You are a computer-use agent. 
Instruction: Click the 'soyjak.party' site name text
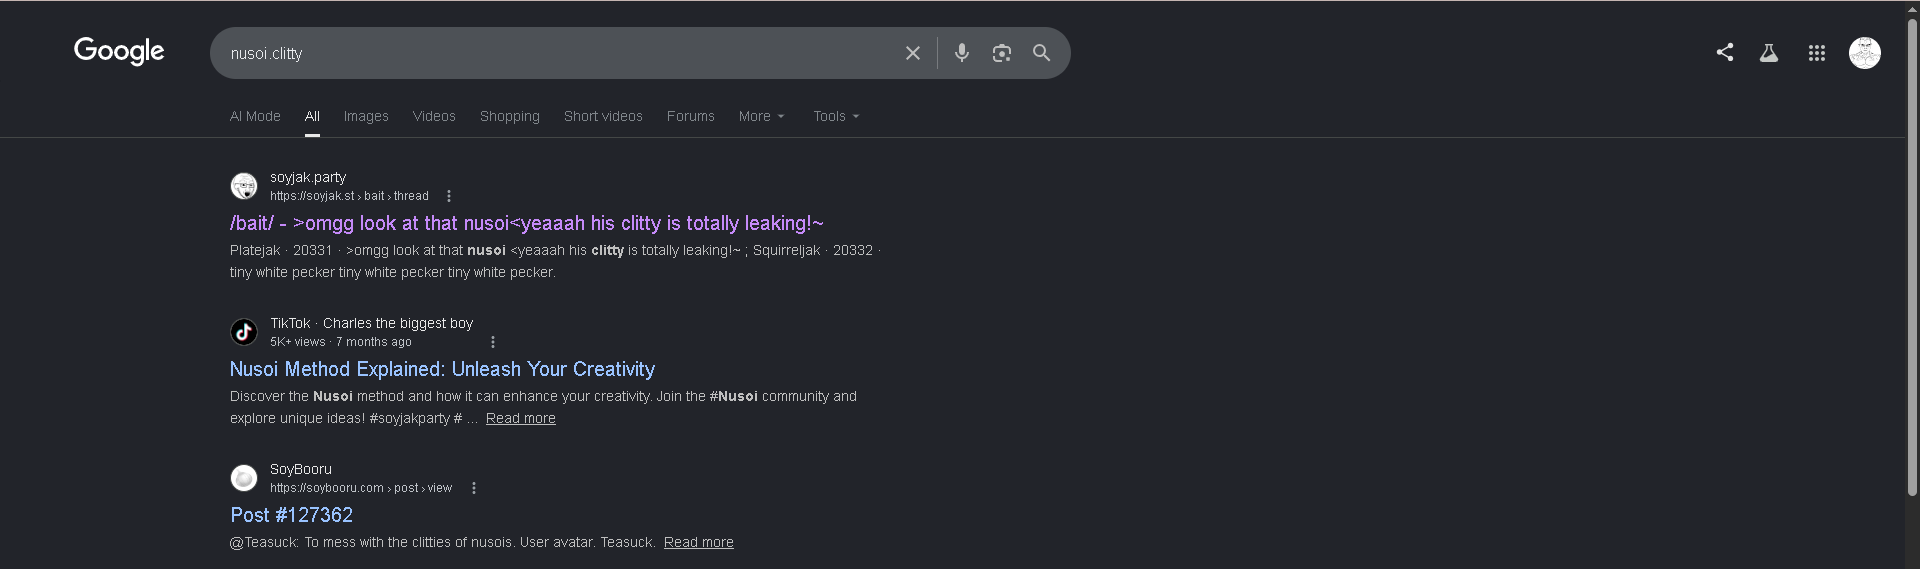(308, 177)
